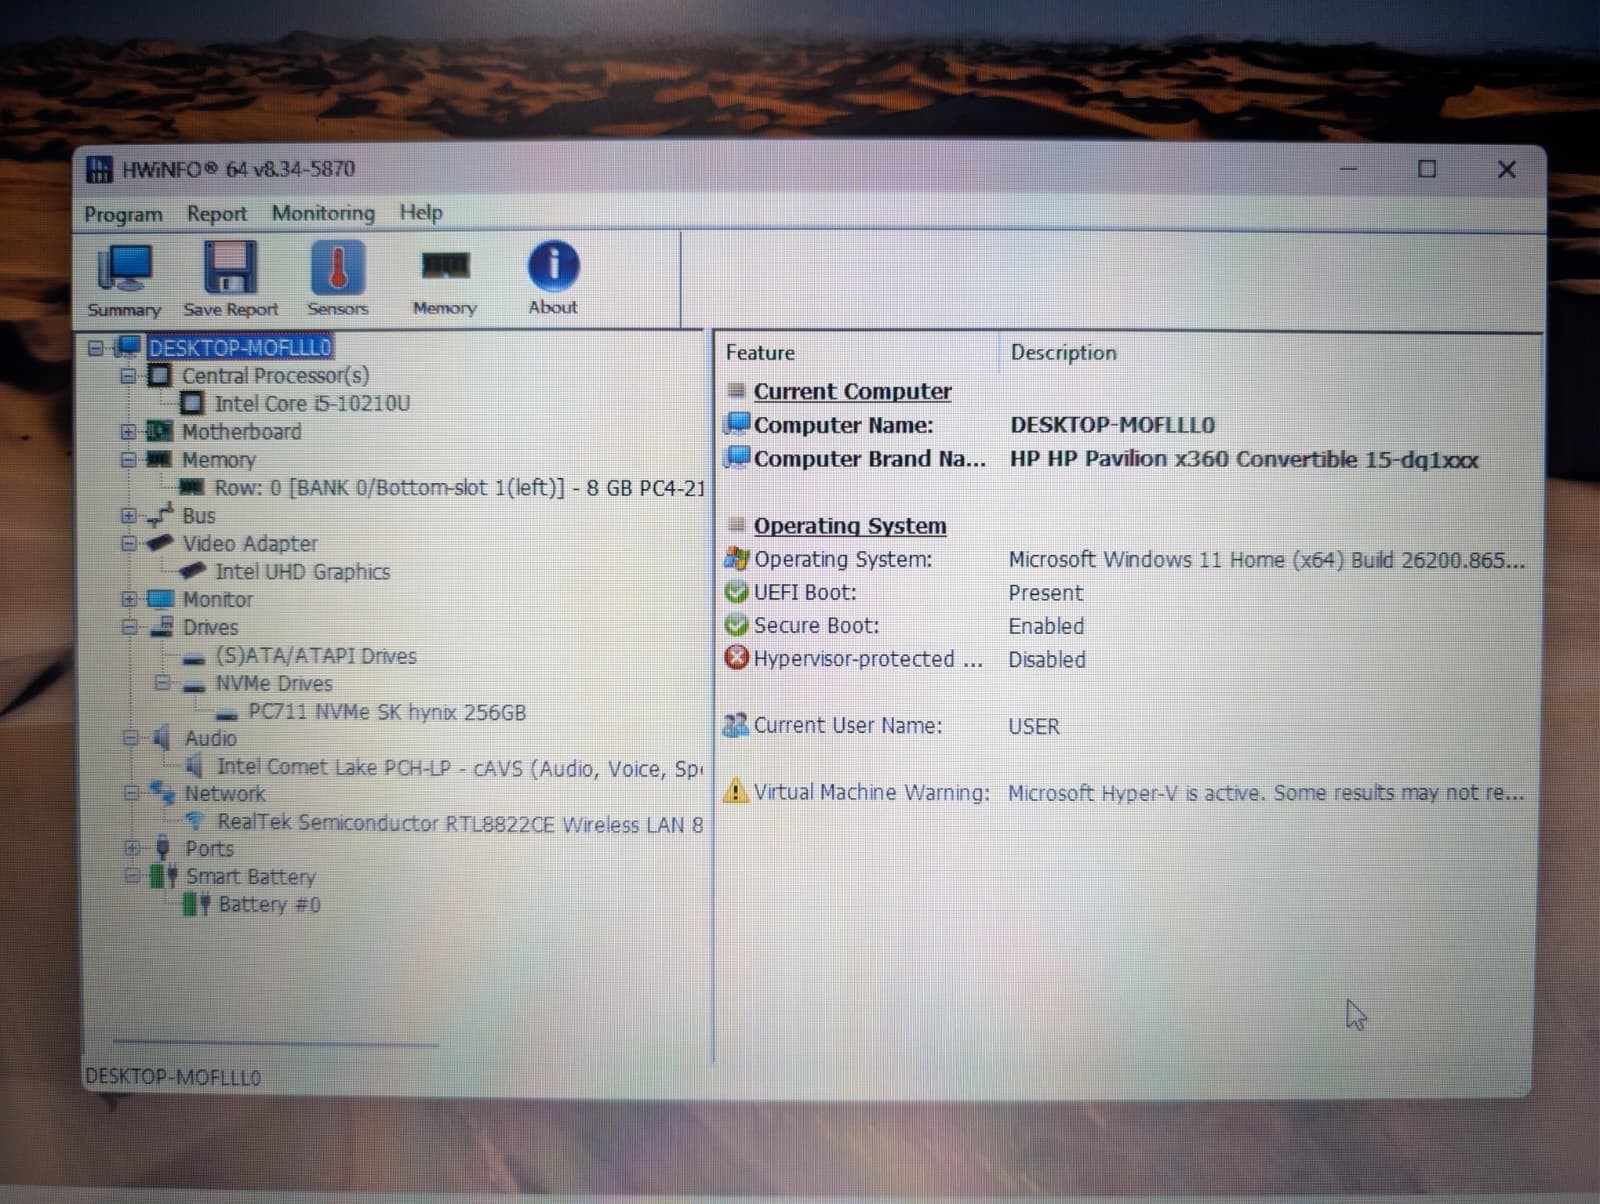Image resolution: width=1600 pixels, height=1204 pixels.
Task: Click the Monitor tree icon
Action: pos(160,599)
